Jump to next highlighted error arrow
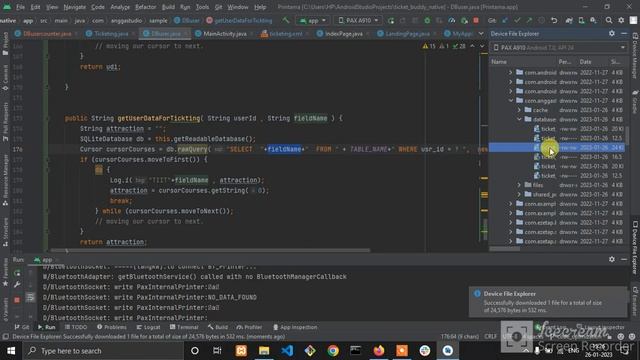Image resolution: width=640 pixels, height=360 pixels. pyautogui.click(x=482, y=46)
